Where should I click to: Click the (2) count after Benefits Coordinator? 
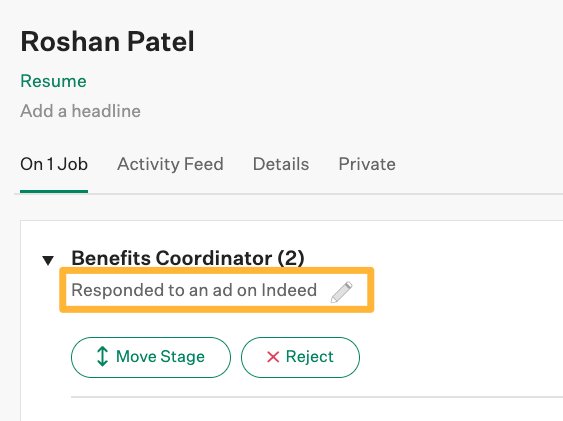coord(291,258)
